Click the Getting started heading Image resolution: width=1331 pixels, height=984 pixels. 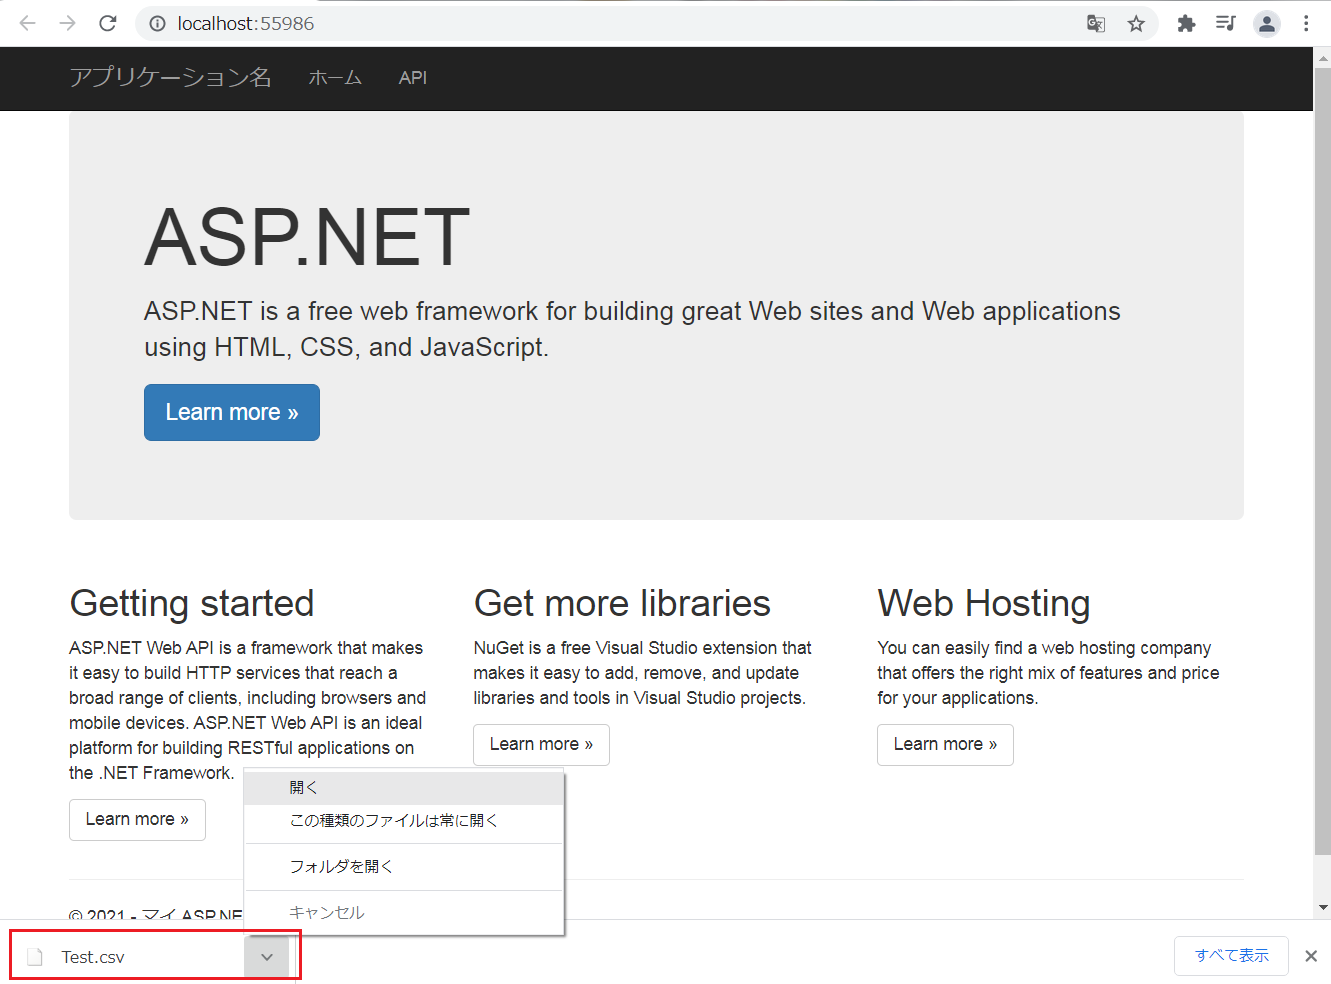pos(192,603)
